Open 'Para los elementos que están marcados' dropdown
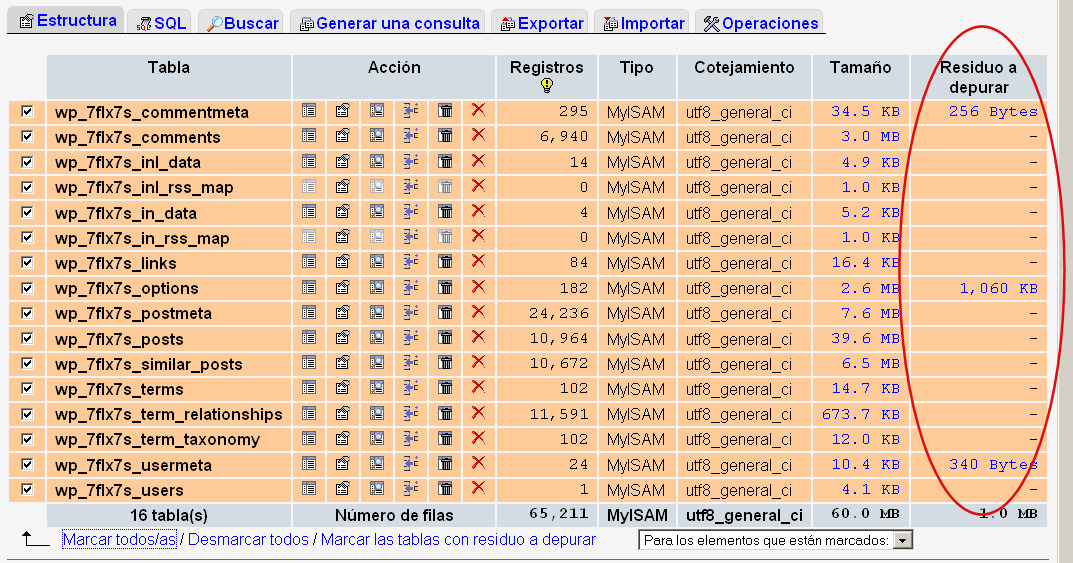Image resolution: width=1073 pixels, height=563 pixels. point(775,540)
